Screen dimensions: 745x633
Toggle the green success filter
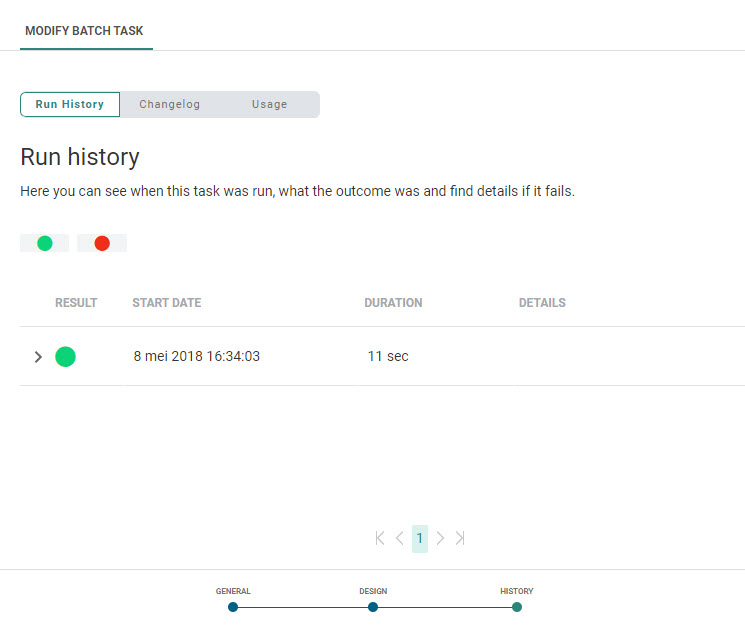(x=45, y=243)
